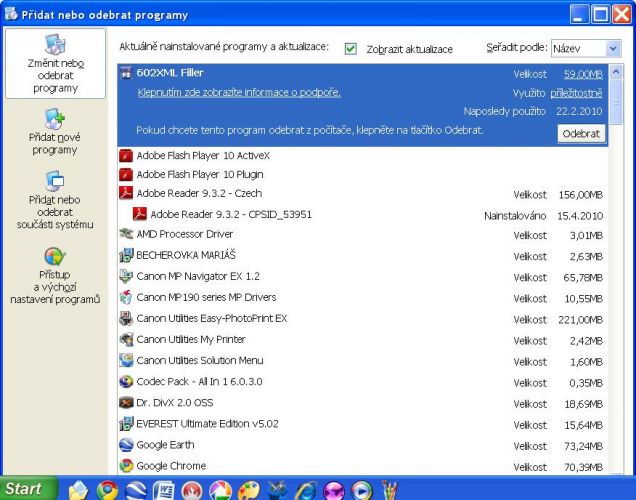Image resolution: width=636 pixels, height=500 pixels.
Task: Launch Internet Explorer from the taskbar
Action: point(305,491)
